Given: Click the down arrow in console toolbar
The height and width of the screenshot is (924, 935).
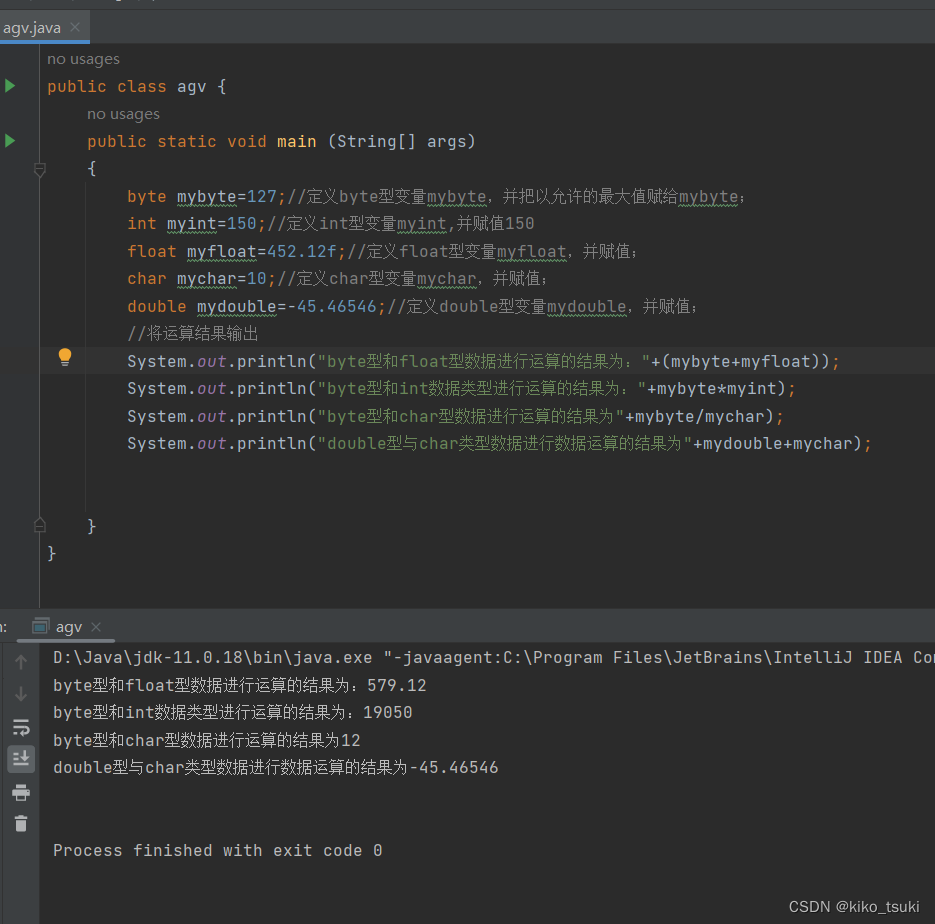Looking at the screenshot, I should 20,692.
